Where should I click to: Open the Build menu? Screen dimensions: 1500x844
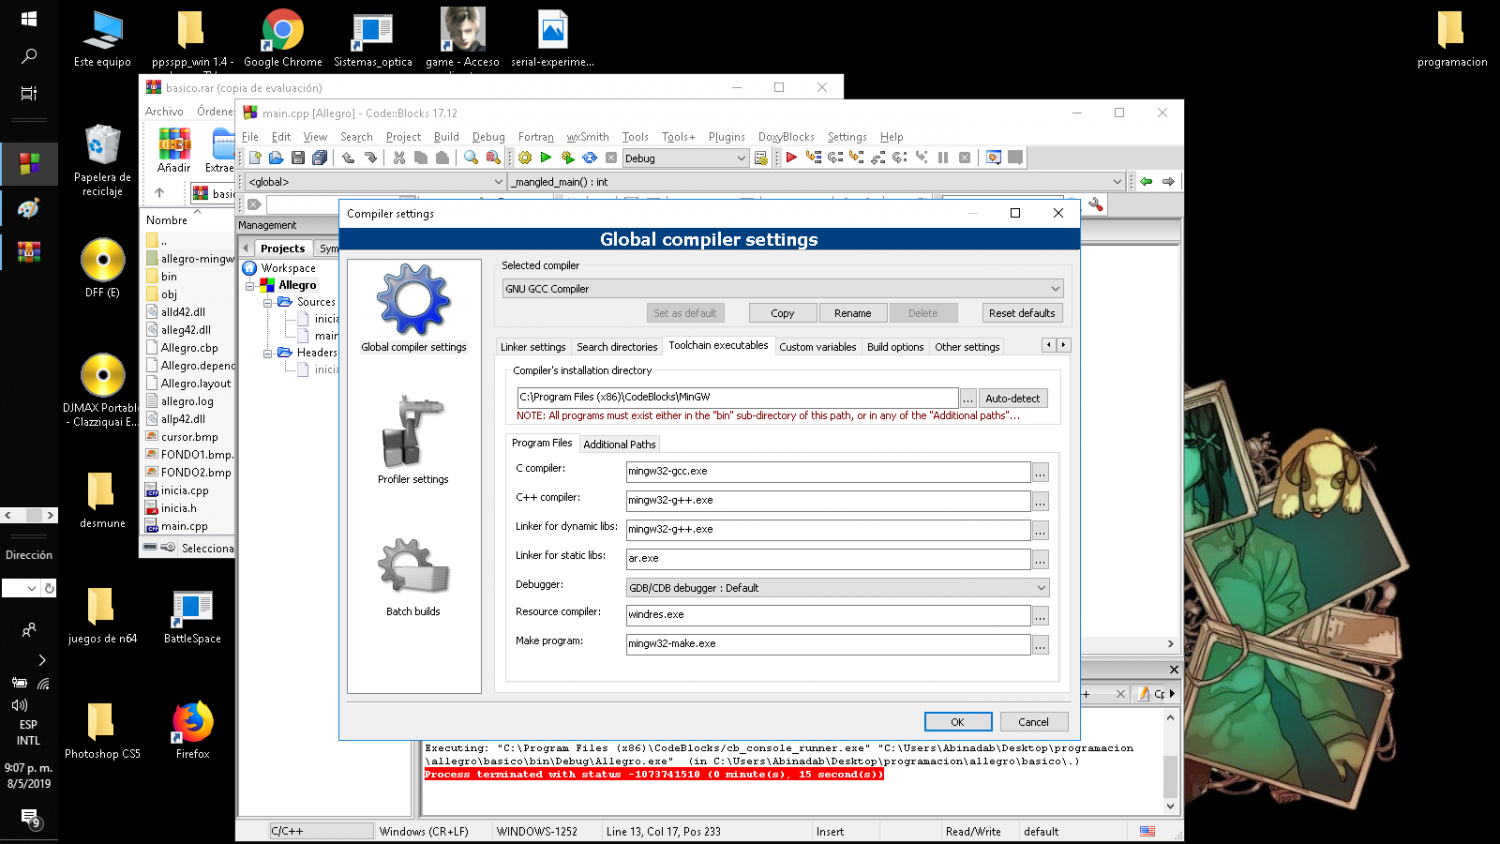click(446, 137)
